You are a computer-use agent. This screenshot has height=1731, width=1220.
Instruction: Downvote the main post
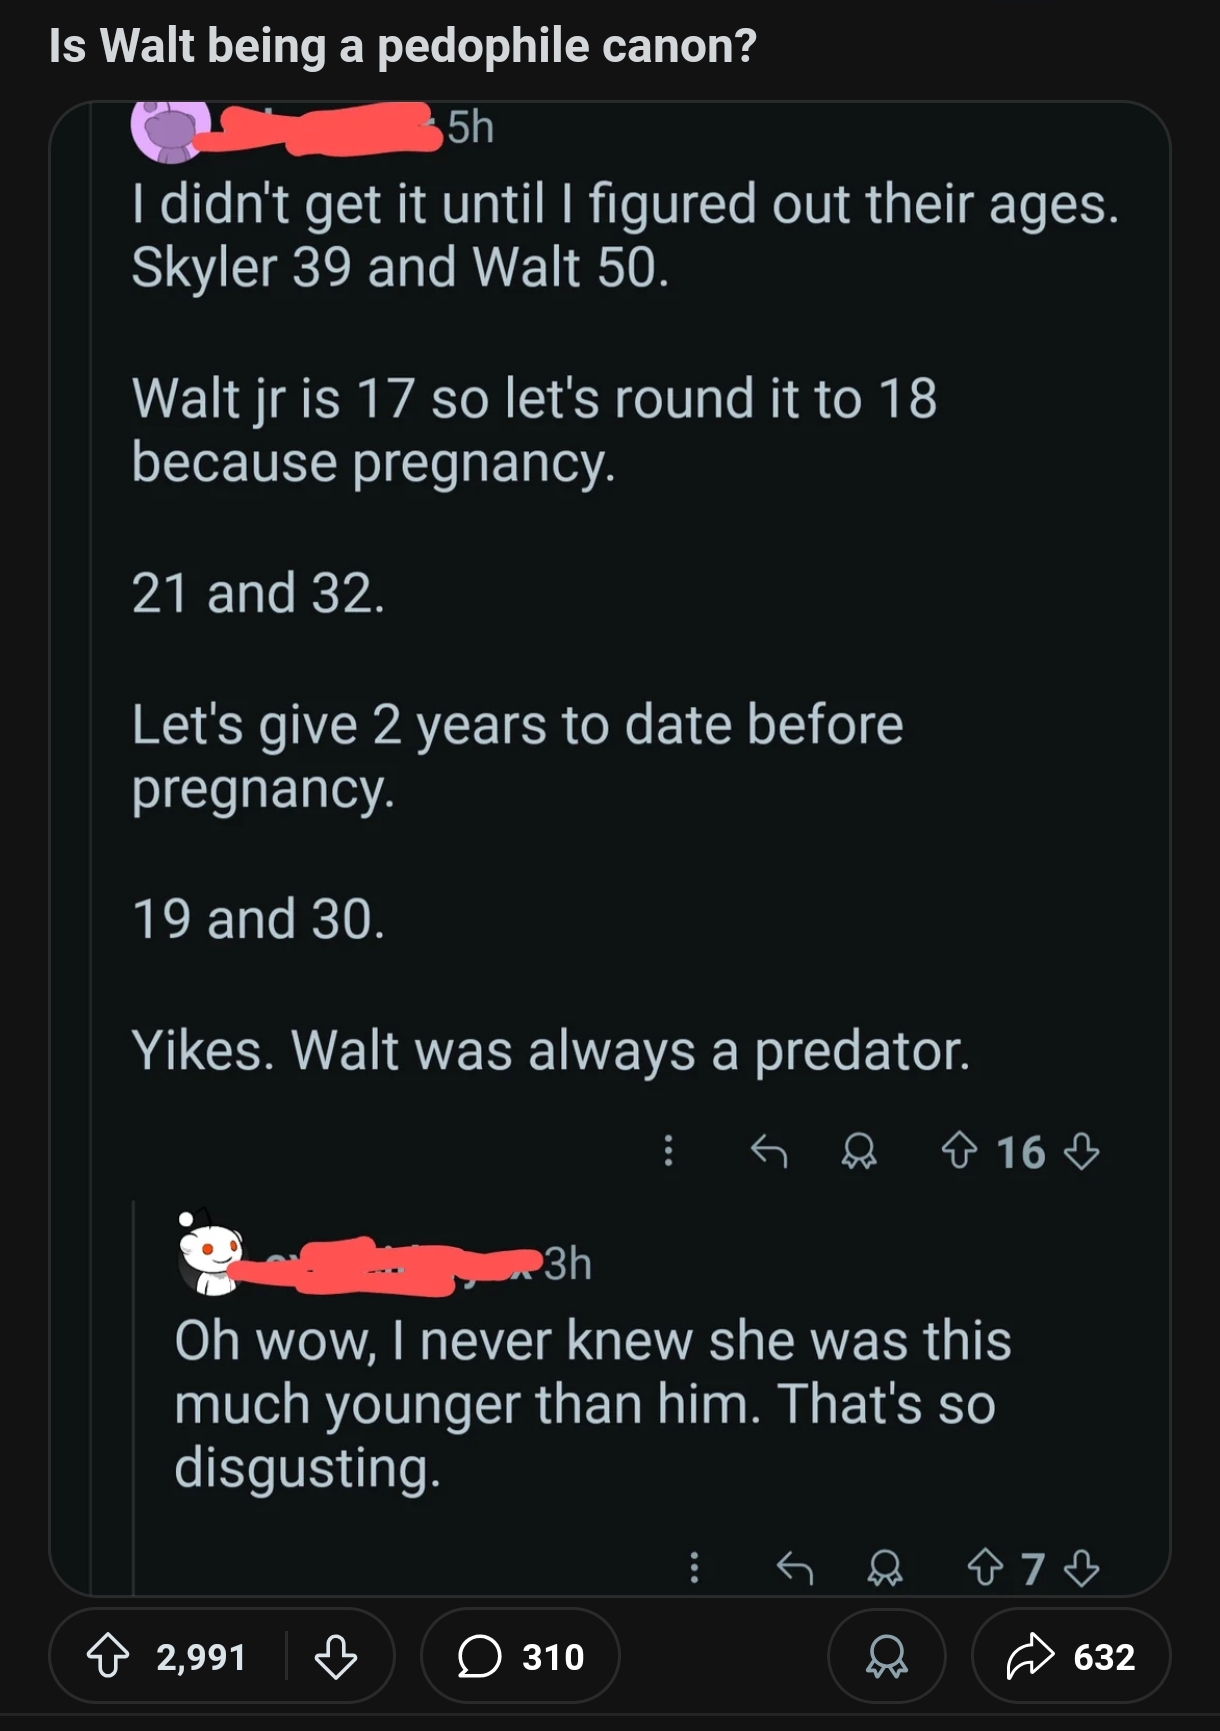coord(336,1657)
